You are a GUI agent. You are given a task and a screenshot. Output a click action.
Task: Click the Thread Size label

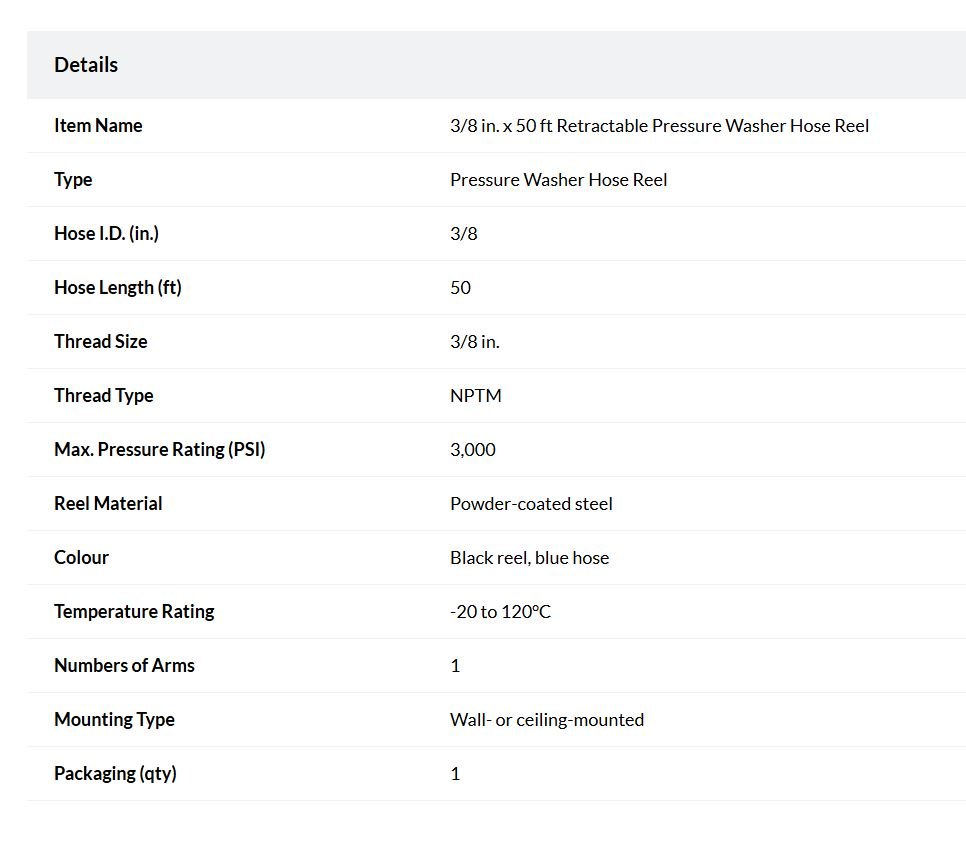tap(100, 341)
